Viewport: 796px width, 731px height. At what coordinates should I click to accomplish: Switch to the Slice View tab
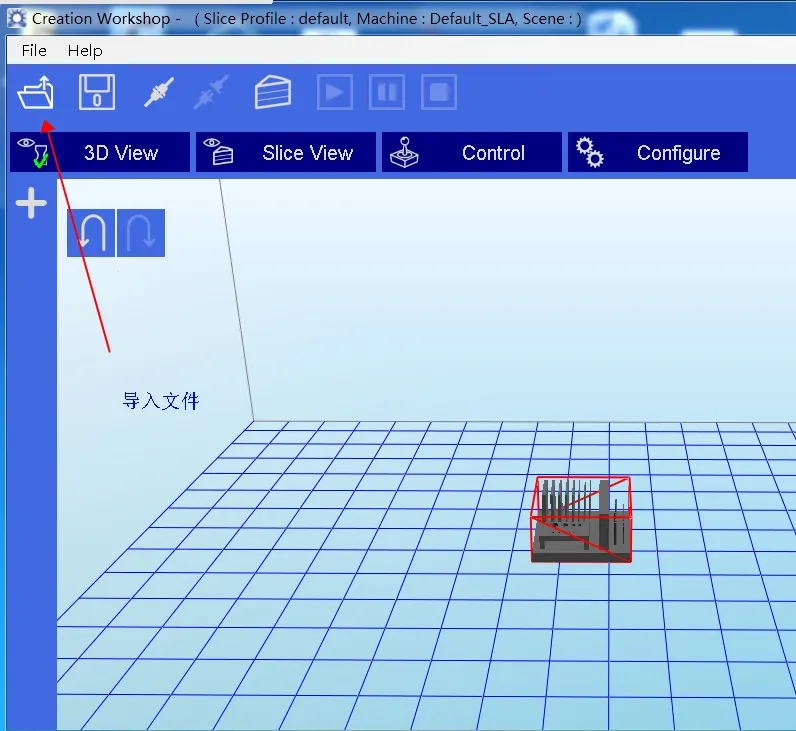click(286, 152)
